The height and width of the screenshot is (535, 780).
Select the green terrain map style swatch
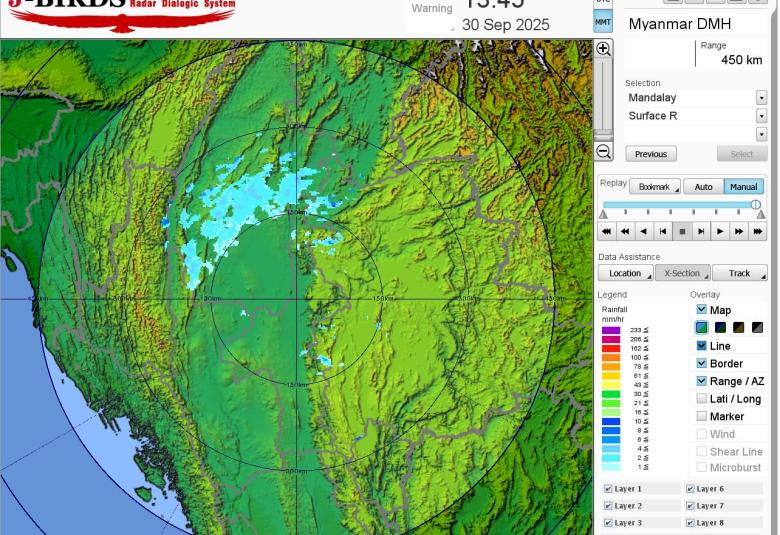click(x=701, y=327)
